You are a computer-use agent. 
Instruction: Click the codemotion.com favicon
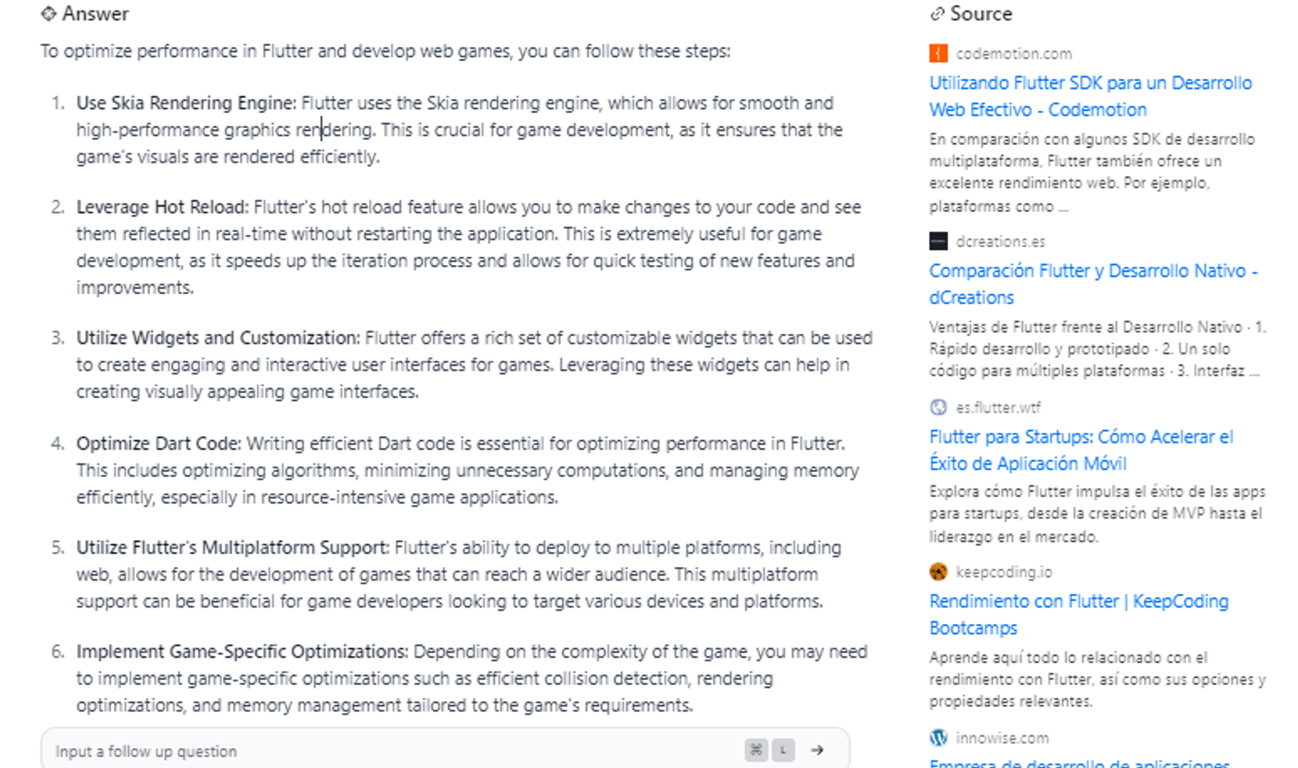pos(938,54)
